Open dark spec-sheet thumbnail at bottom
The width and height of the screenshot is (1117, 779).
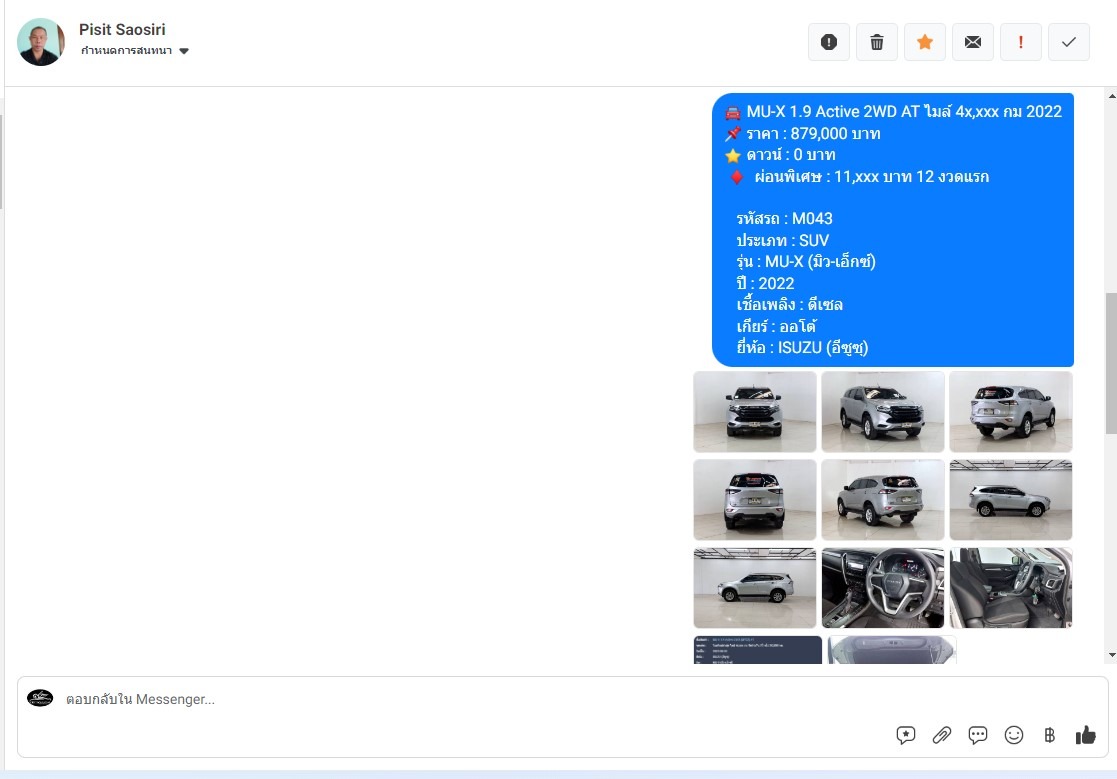(757, 650)
